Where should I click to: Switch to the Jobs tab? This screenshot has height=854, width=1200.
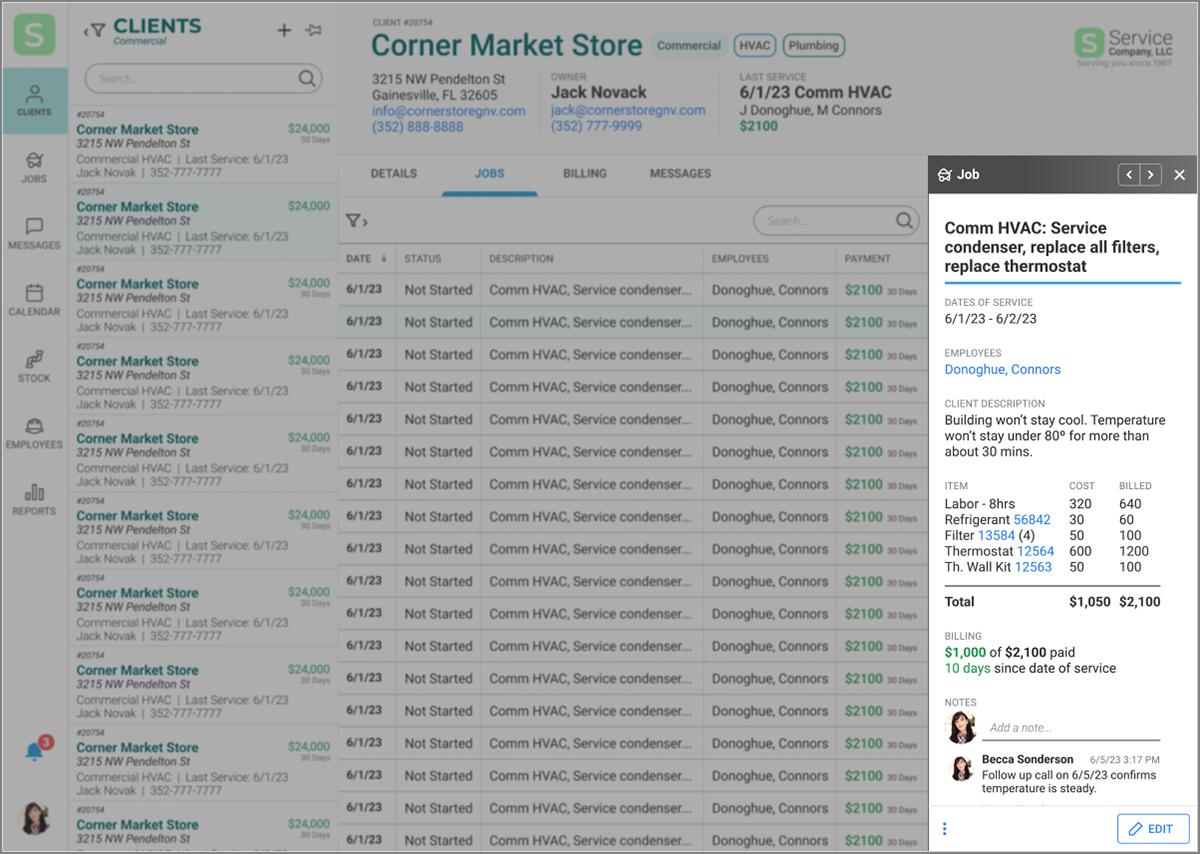pyautogui.click(x=490, y=174)
